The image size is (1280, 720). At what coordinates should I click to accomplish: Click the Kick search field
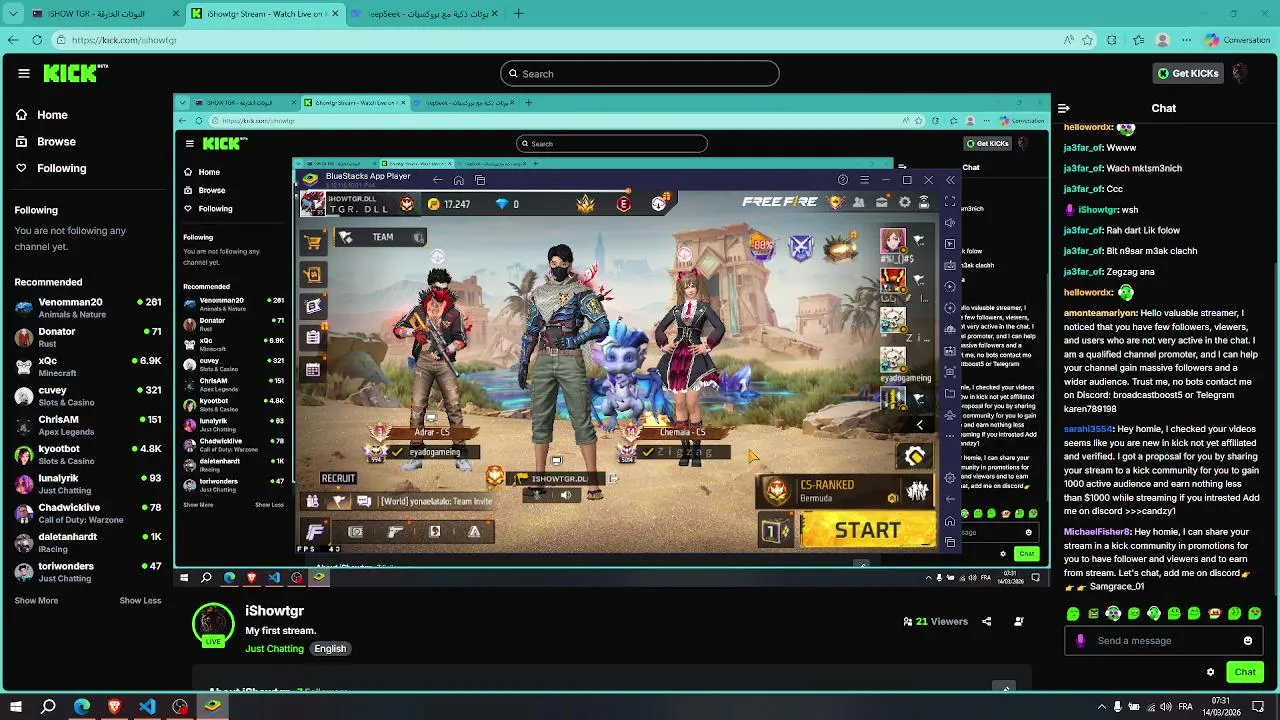[640, 73]
